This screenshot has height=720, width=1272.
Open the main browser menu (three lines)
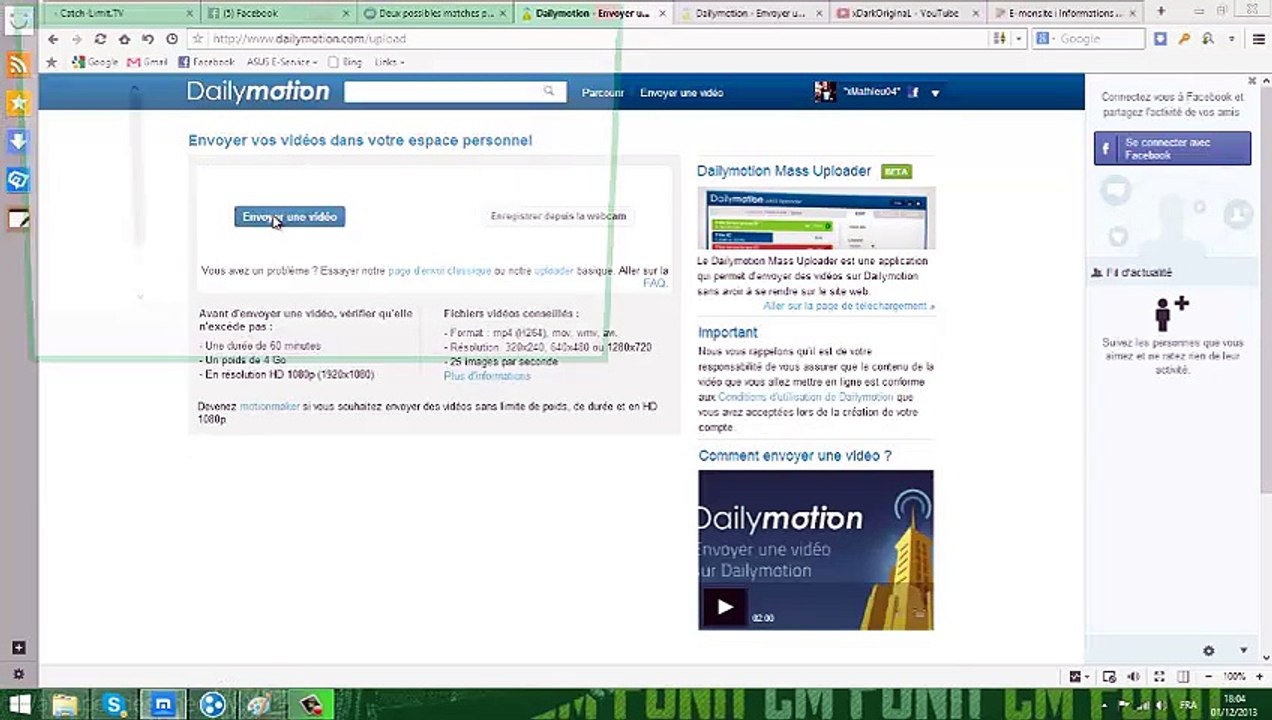[1258, 39]
